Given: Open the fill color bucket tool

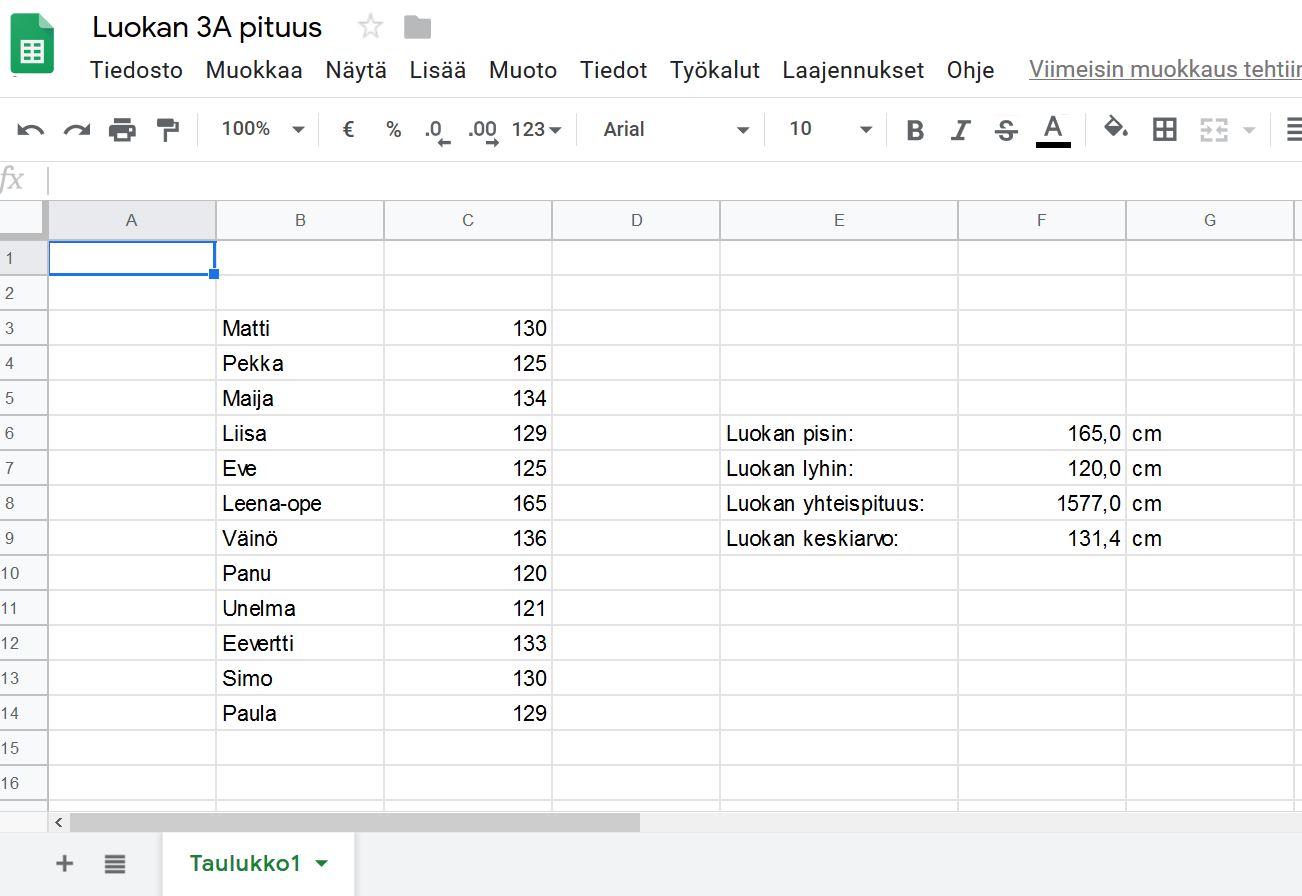Looking at the screenshot, I should tap(1115, 128).
